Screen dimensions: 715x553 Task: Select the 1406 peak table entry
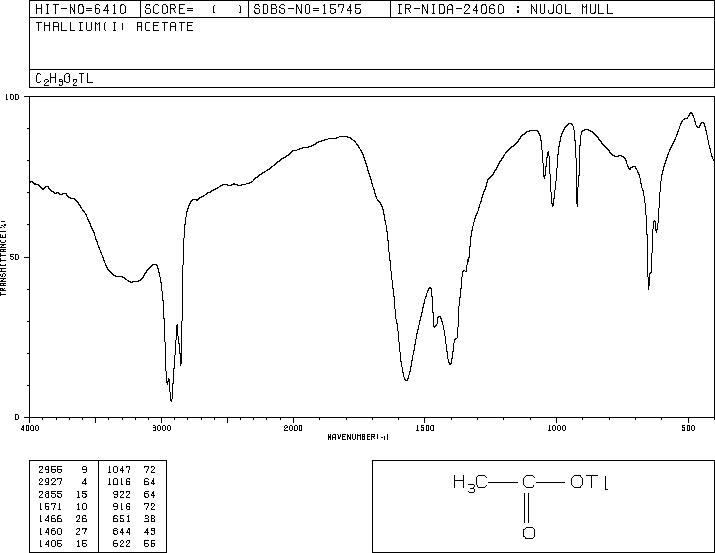click(50, 543)
